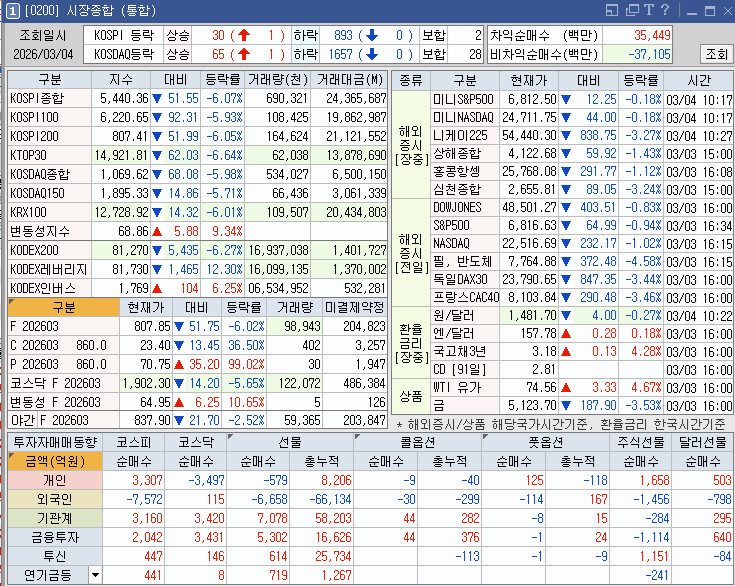This screenshot has width=735, height=586.
Task: Expand the dropdown arrow next to 연기금등
Action: [96, 575]
